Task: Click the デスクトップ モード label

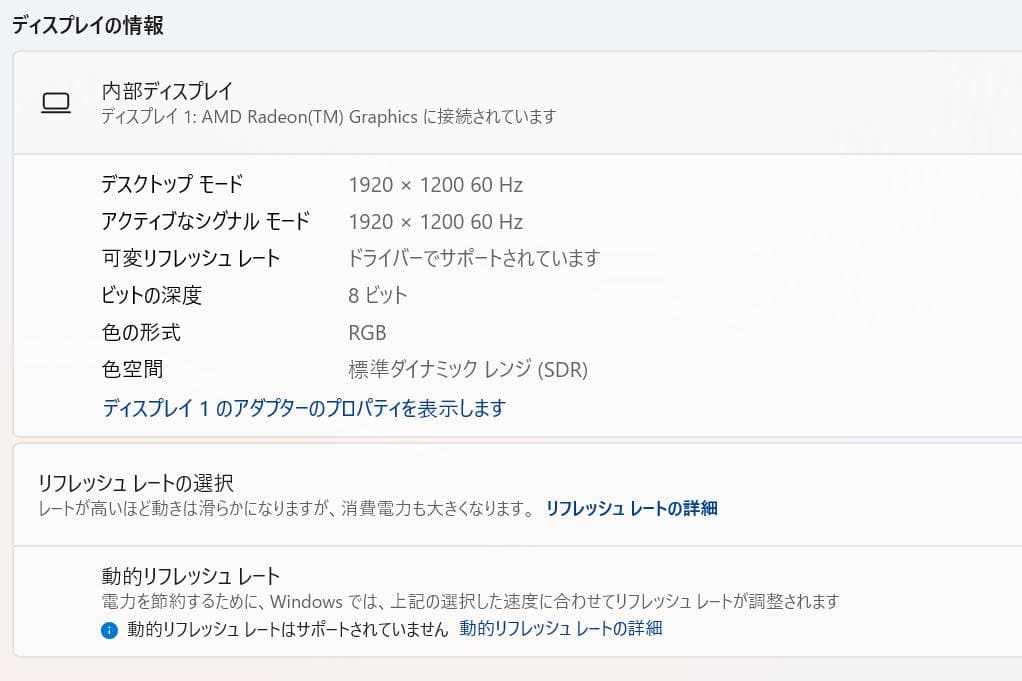Action: click(x=172, y=184)
